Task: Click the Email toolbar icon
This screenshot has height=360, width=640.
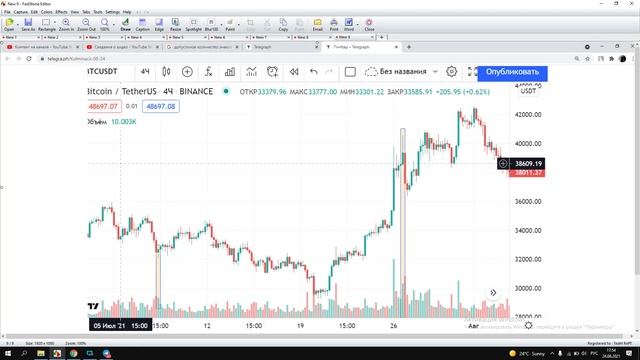Action: pyautogui.click(x=318, y=23)
